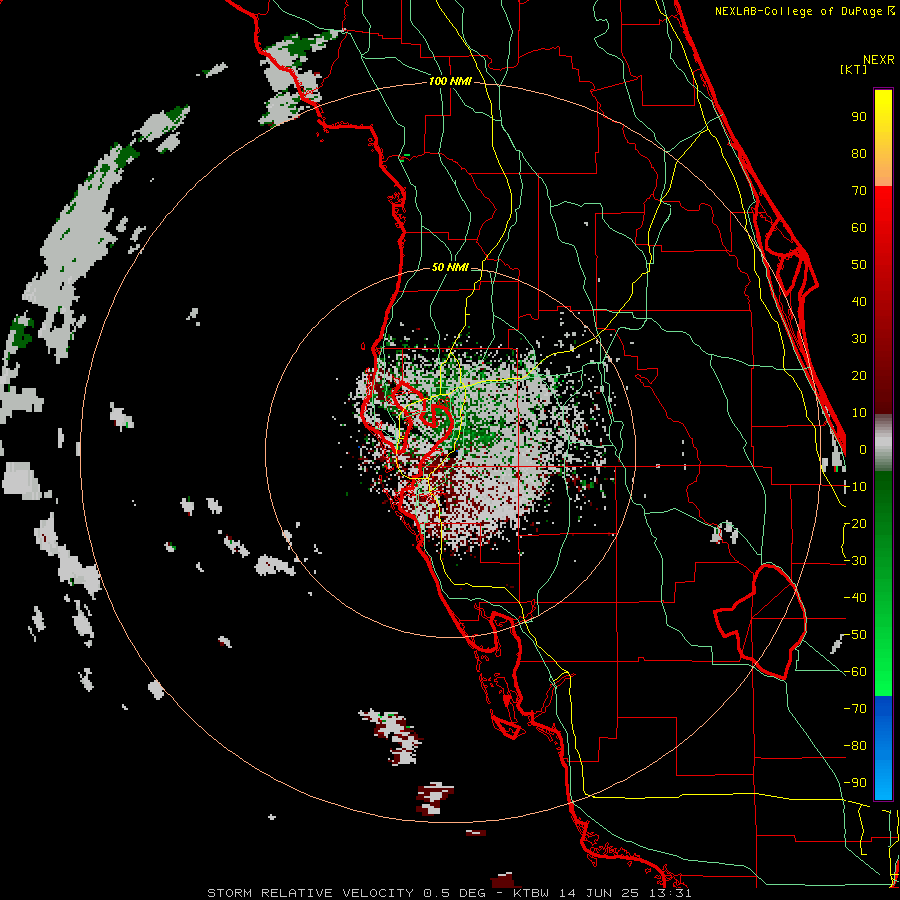
Task: Click the -70 value on velocity scale
Action: tap(855, 709)
